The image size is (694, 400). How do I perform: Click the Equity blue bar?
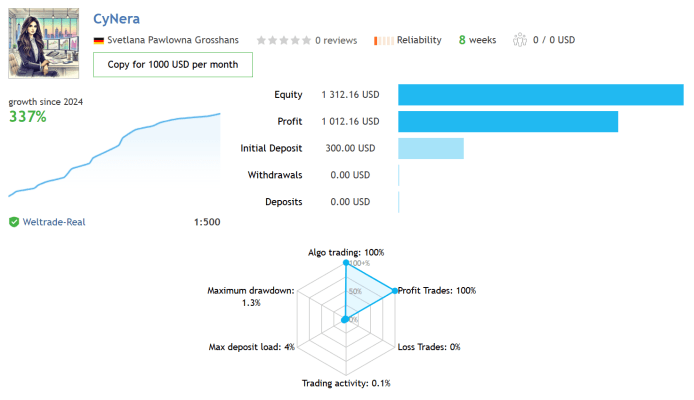(x=540, y=95)
